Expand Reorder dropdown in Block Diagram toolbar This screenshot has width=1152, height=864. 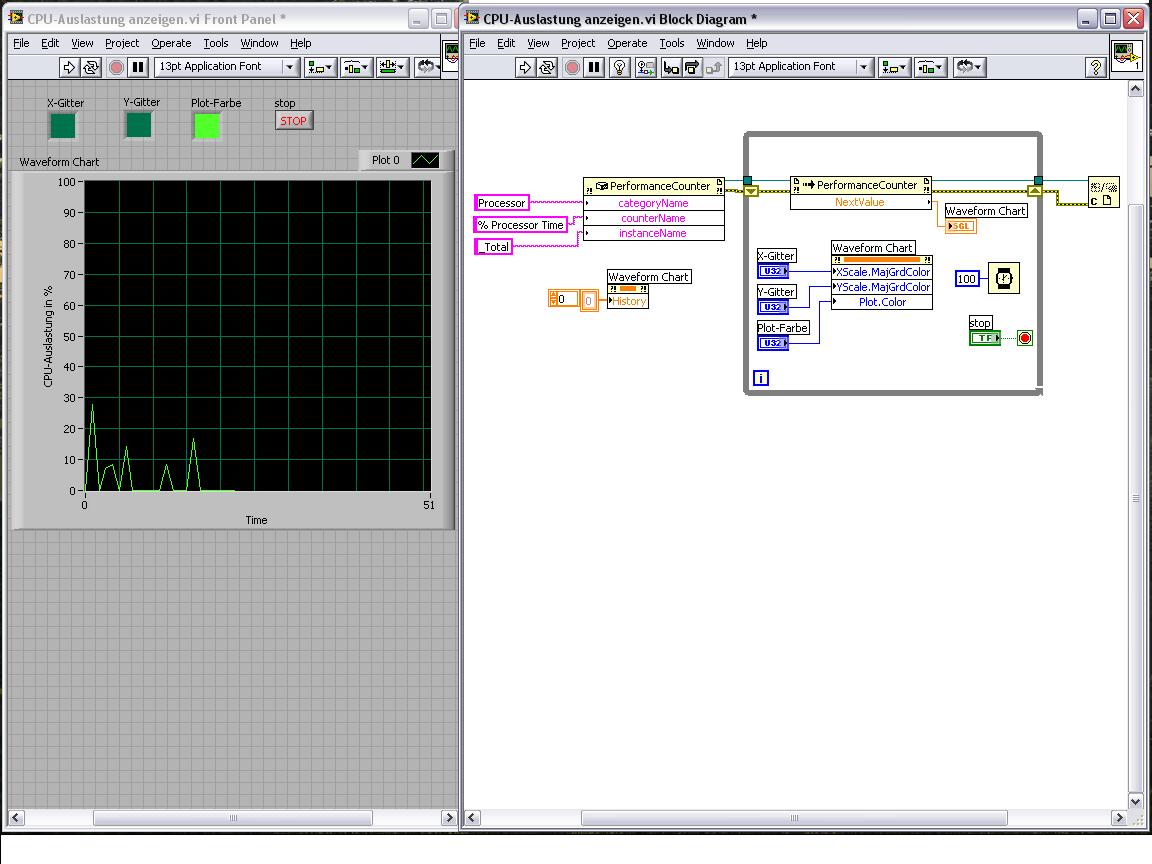tap(969, 67)
